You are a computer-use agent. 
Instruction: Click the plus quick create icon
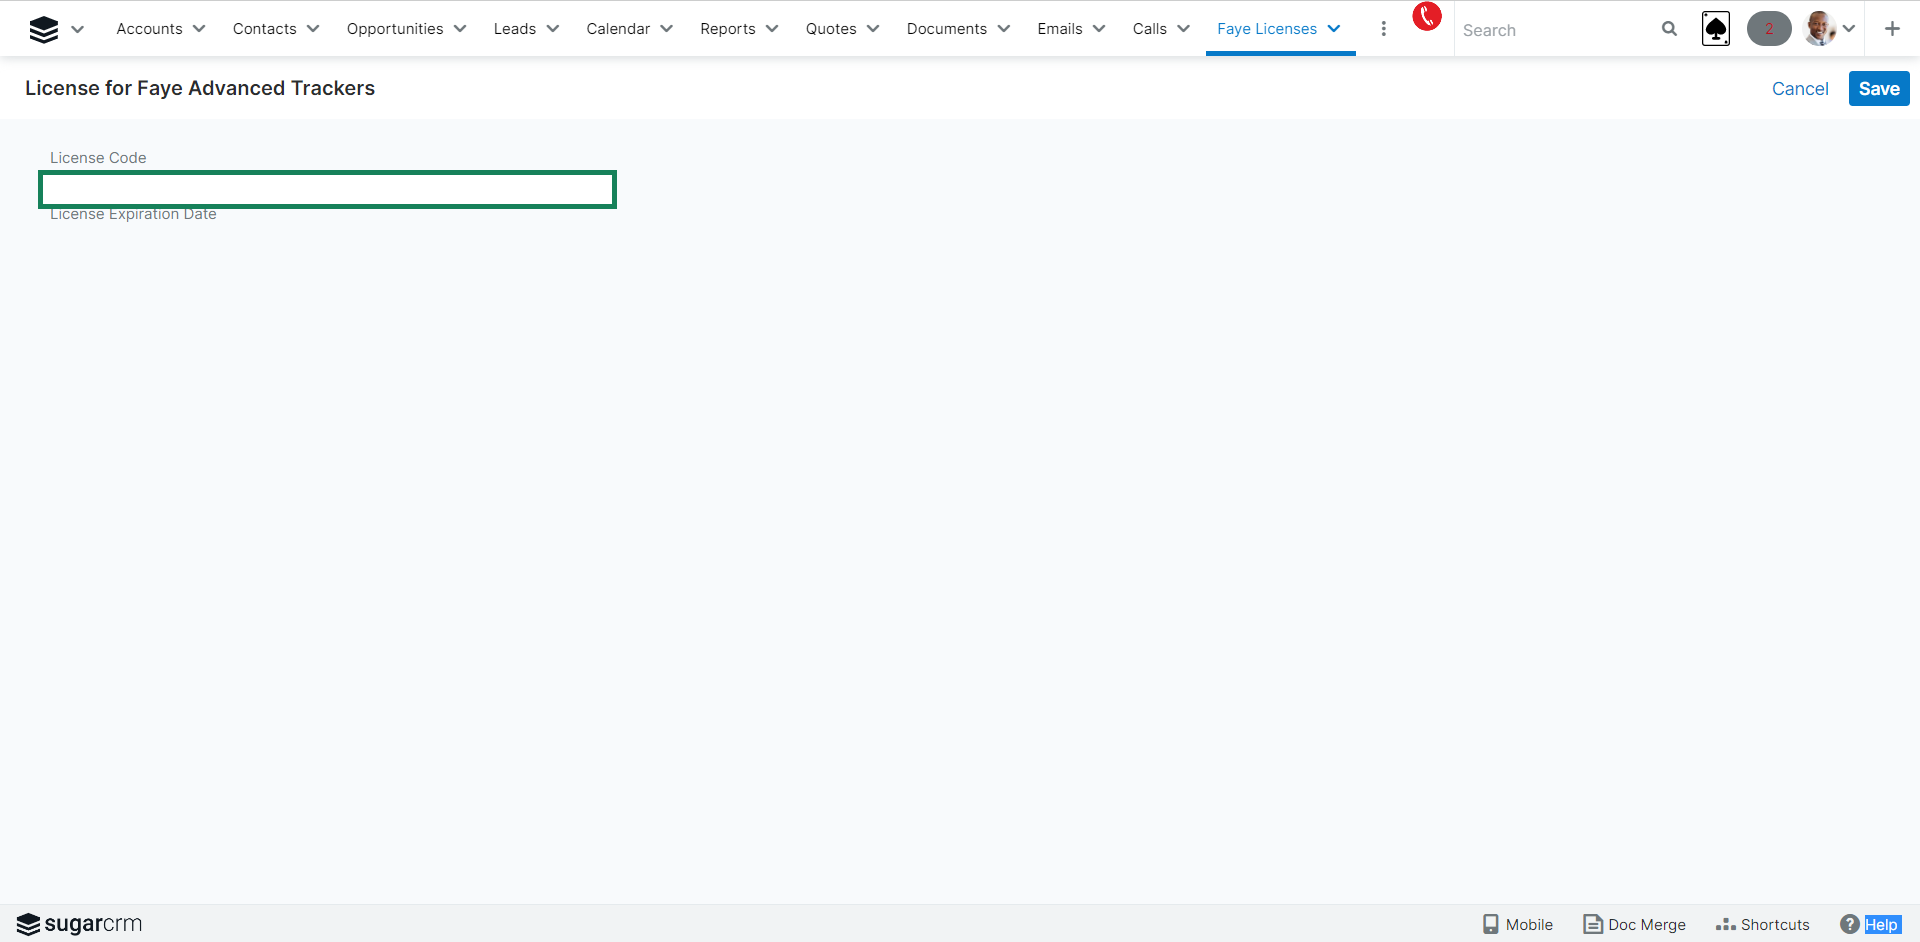click(1892, 29)
